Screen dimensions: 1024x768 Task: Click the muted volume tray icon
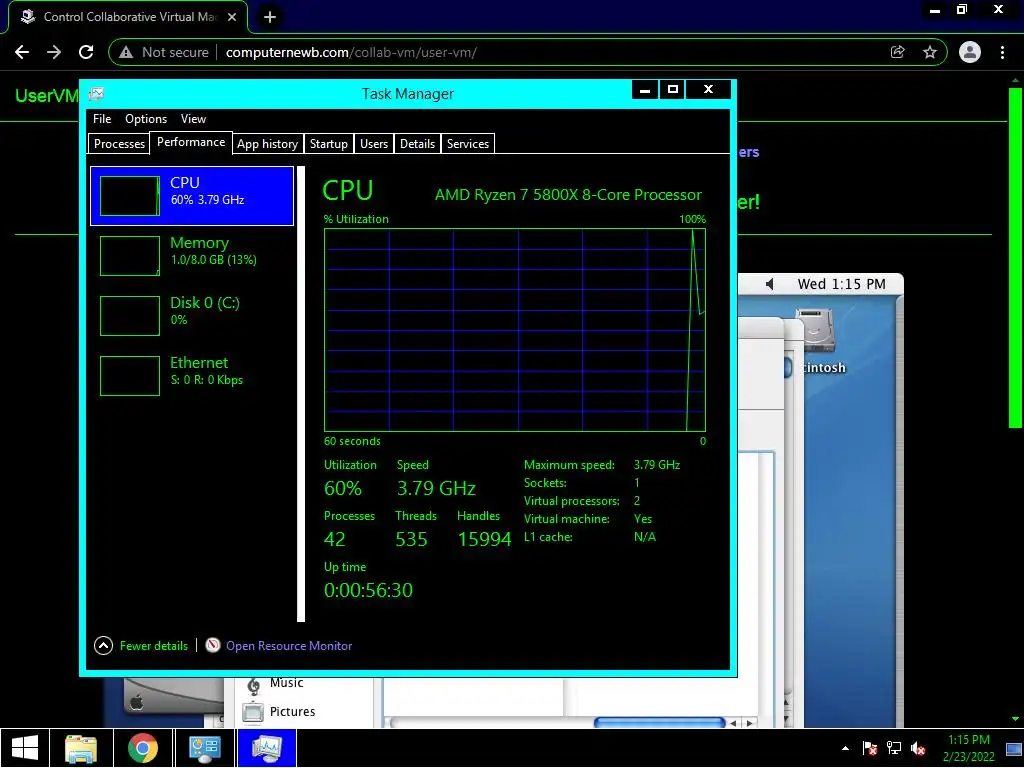coord(918,748)
